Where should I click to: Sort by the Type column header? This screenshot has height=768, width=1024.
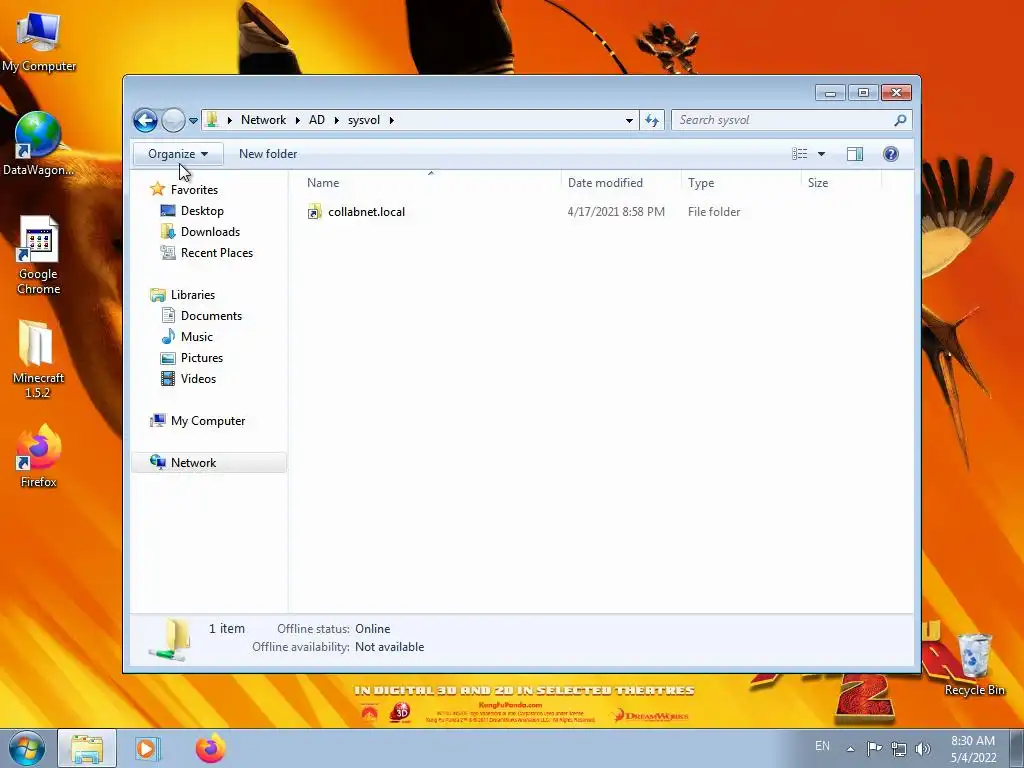pyautogui.click(x=741, y=183)
